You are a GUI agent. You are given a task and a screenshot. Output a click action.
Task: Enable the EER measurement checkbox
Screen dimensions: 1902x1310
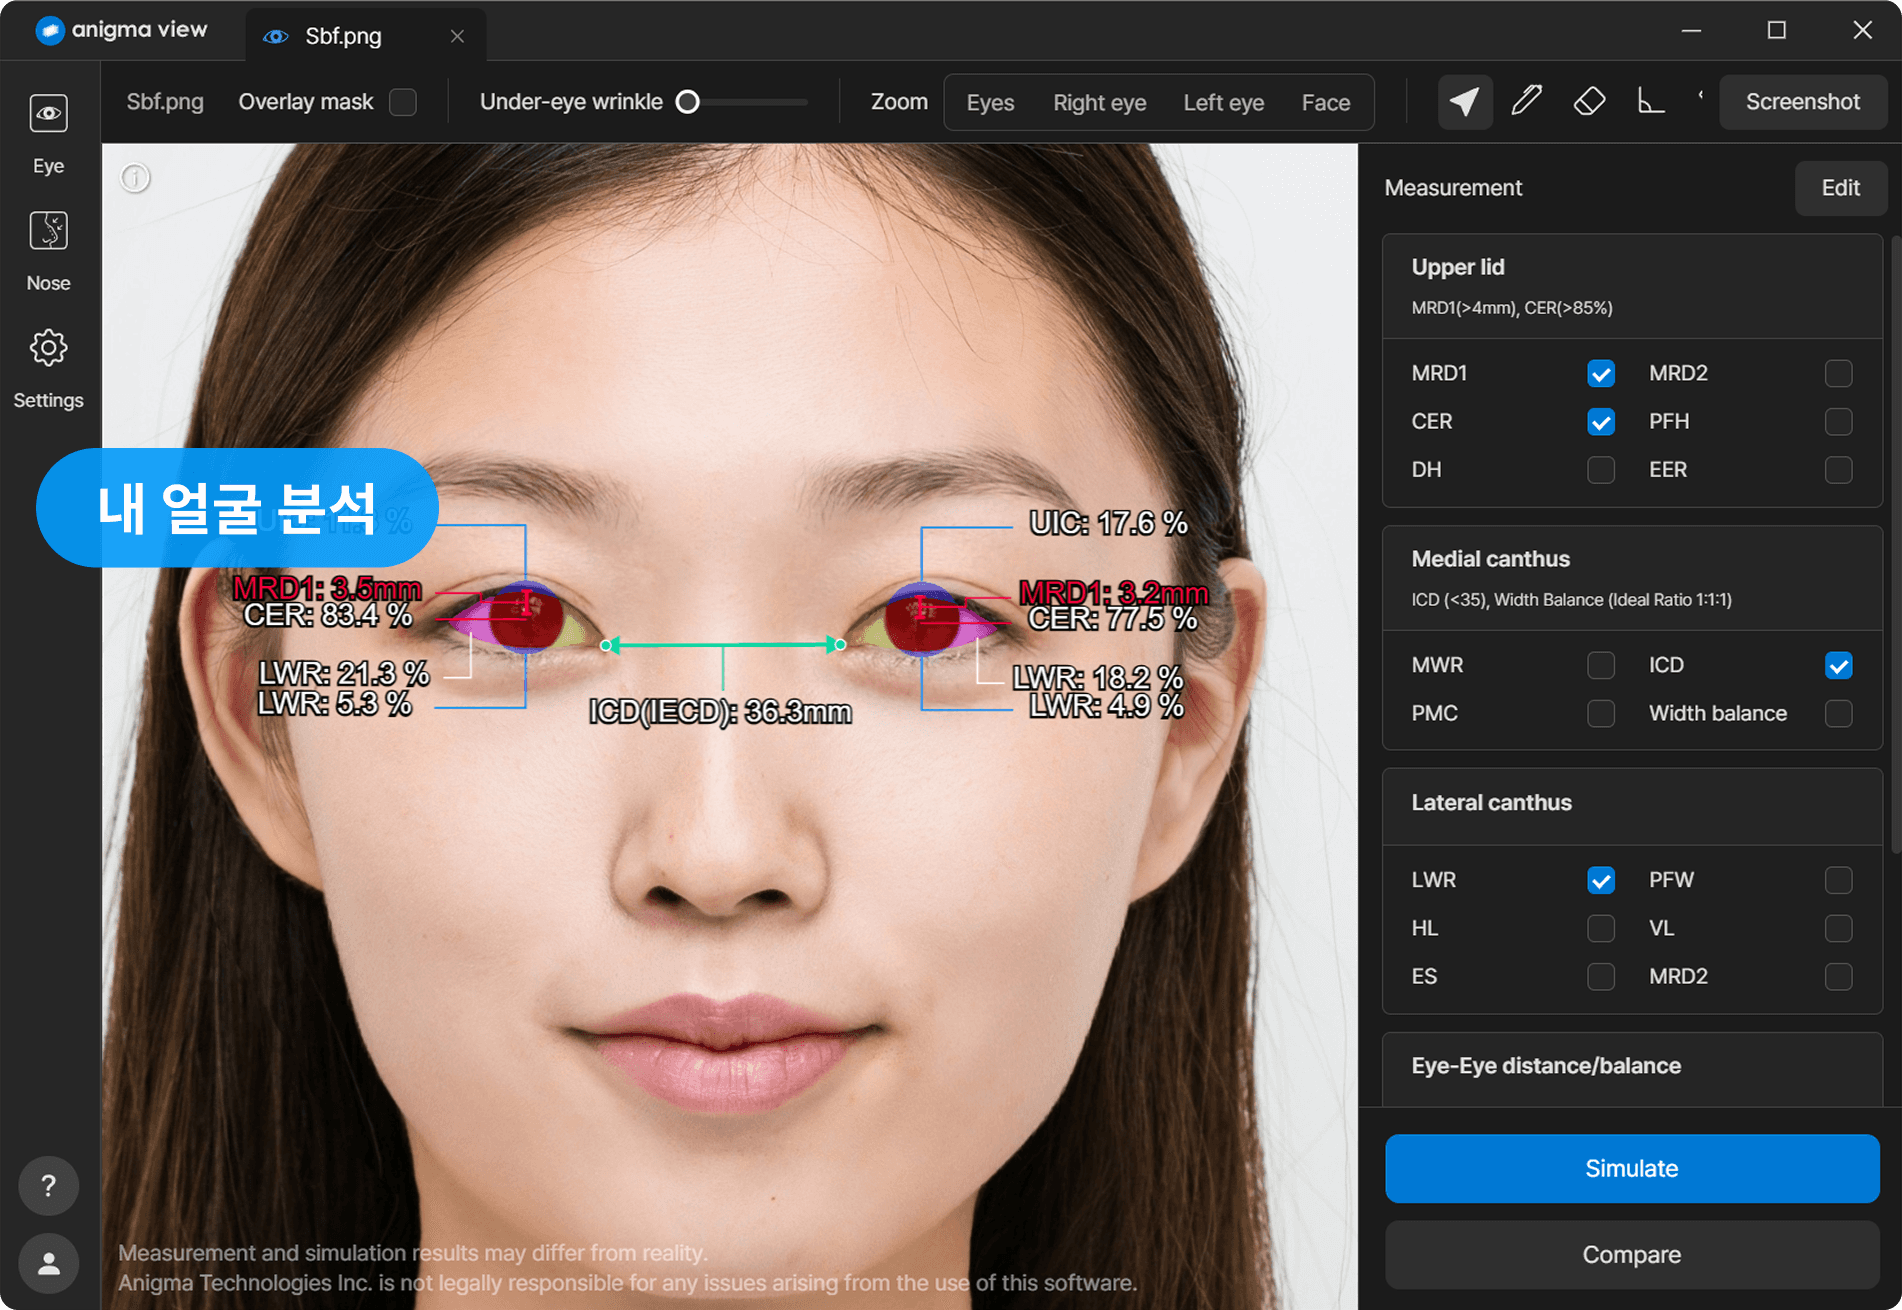coord(1838,470)
